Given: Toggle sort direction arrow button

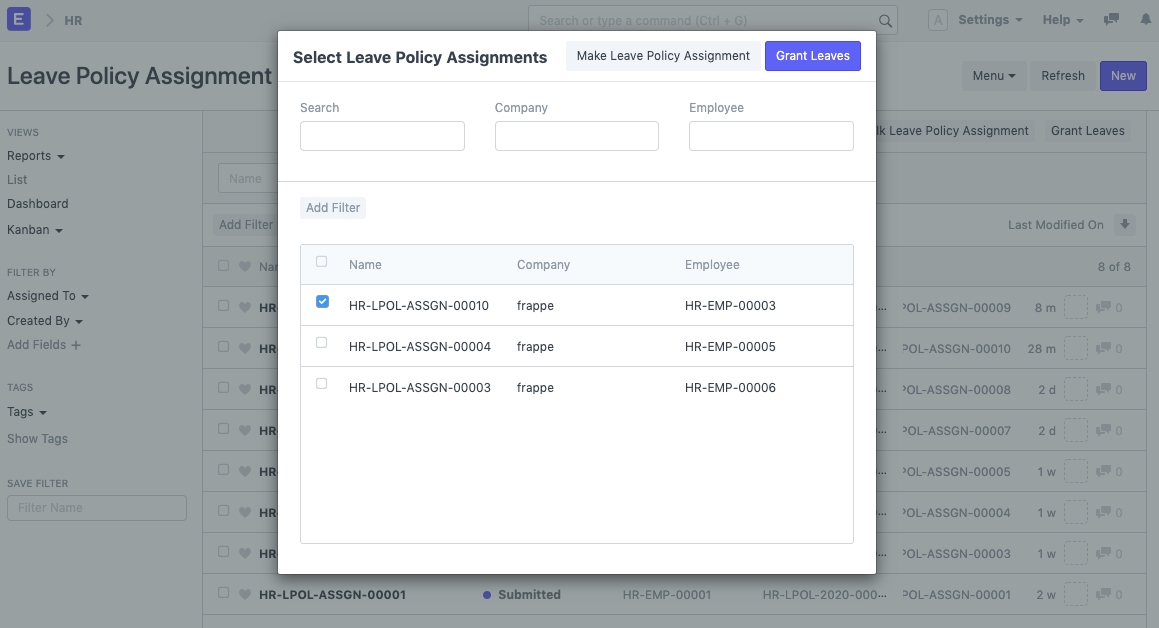Looking at the screenshot, I should pyautogui.click(x=1125, y=225).
